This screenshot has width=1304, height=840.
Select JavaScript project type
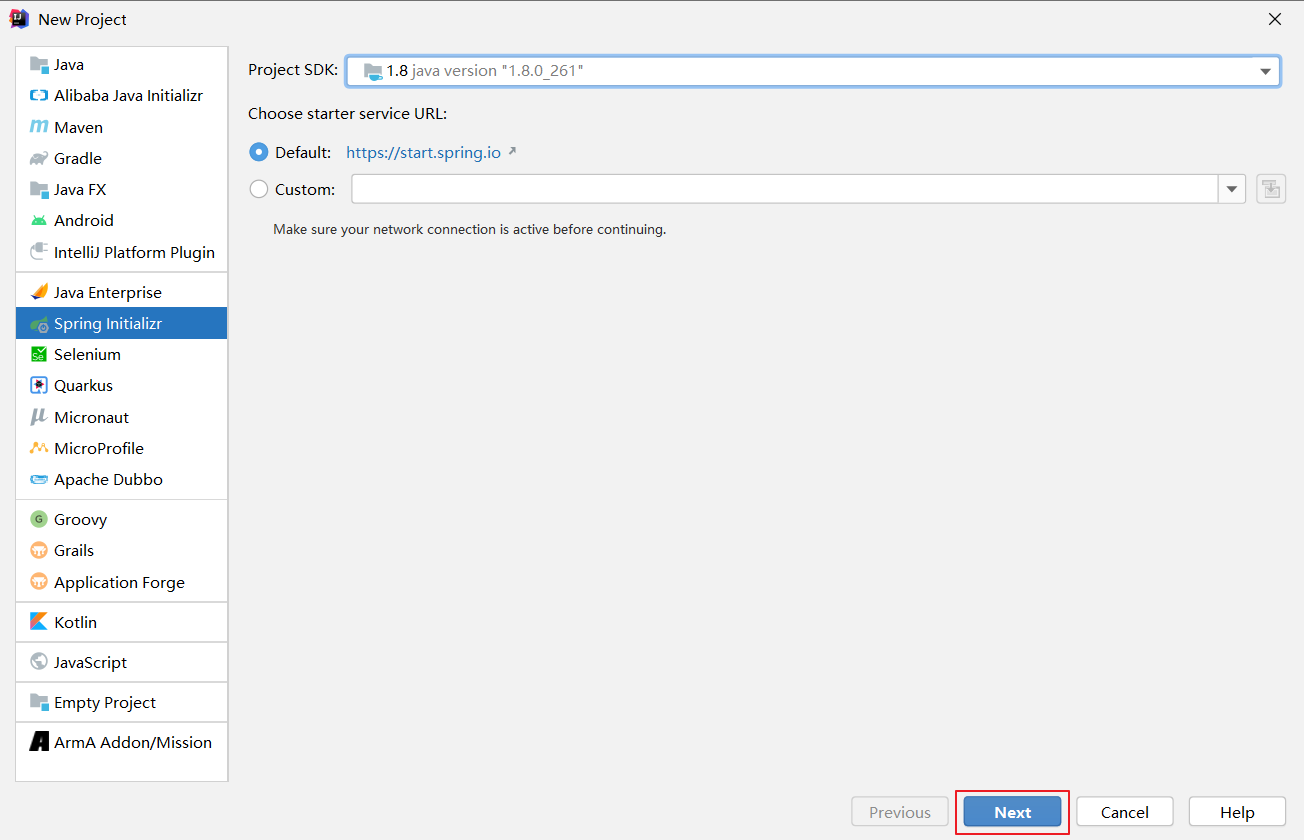click(122, 662)
